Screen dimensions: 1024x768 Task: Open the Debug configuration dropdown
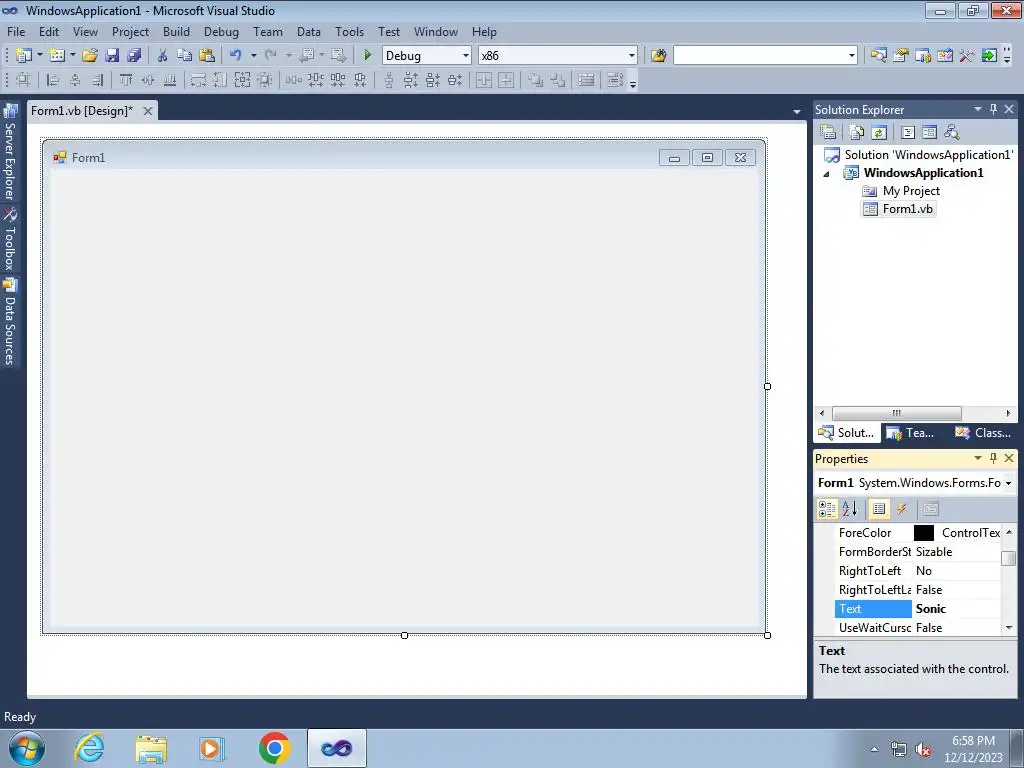466,56
